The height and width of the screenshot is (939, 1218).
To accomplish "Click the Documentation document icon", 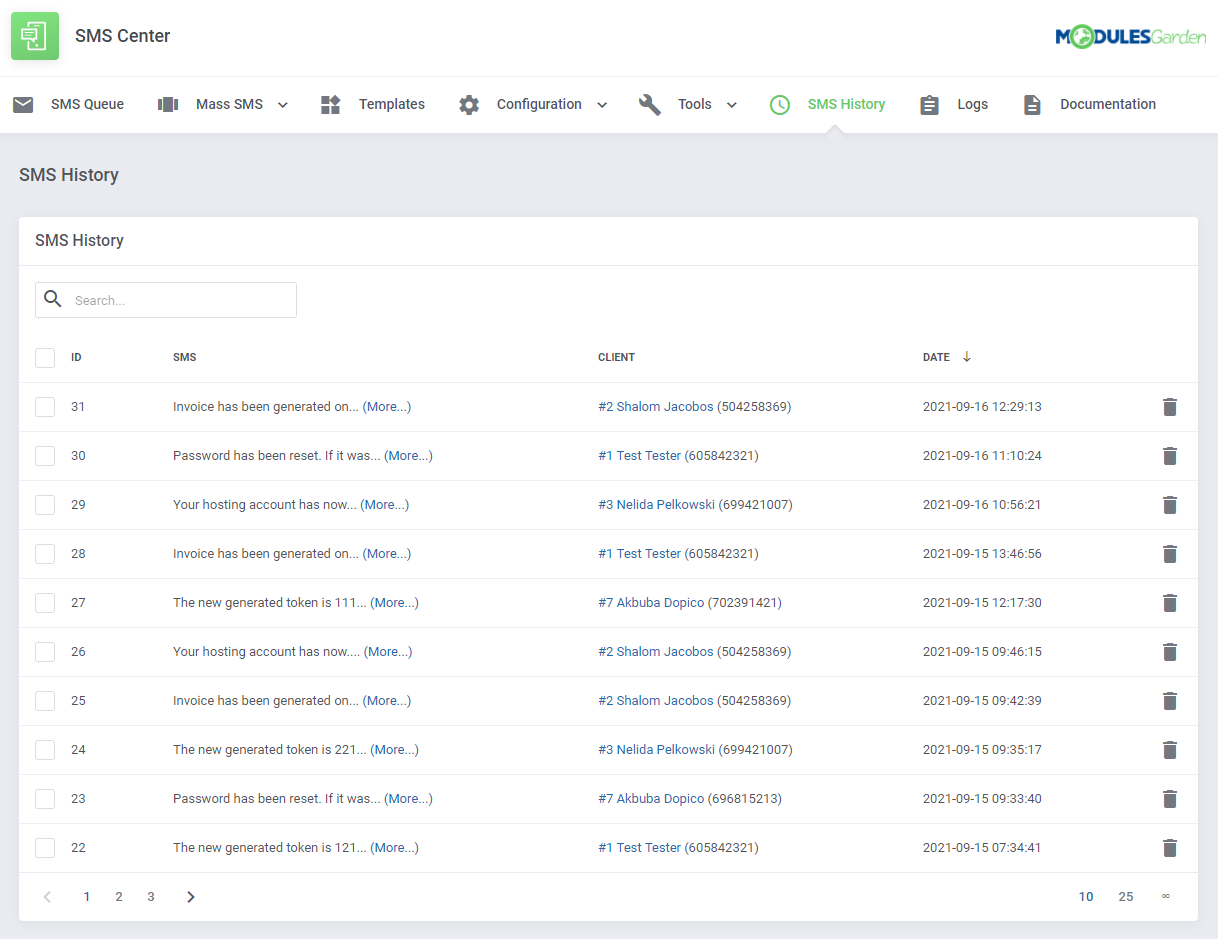I will 1032,104.
